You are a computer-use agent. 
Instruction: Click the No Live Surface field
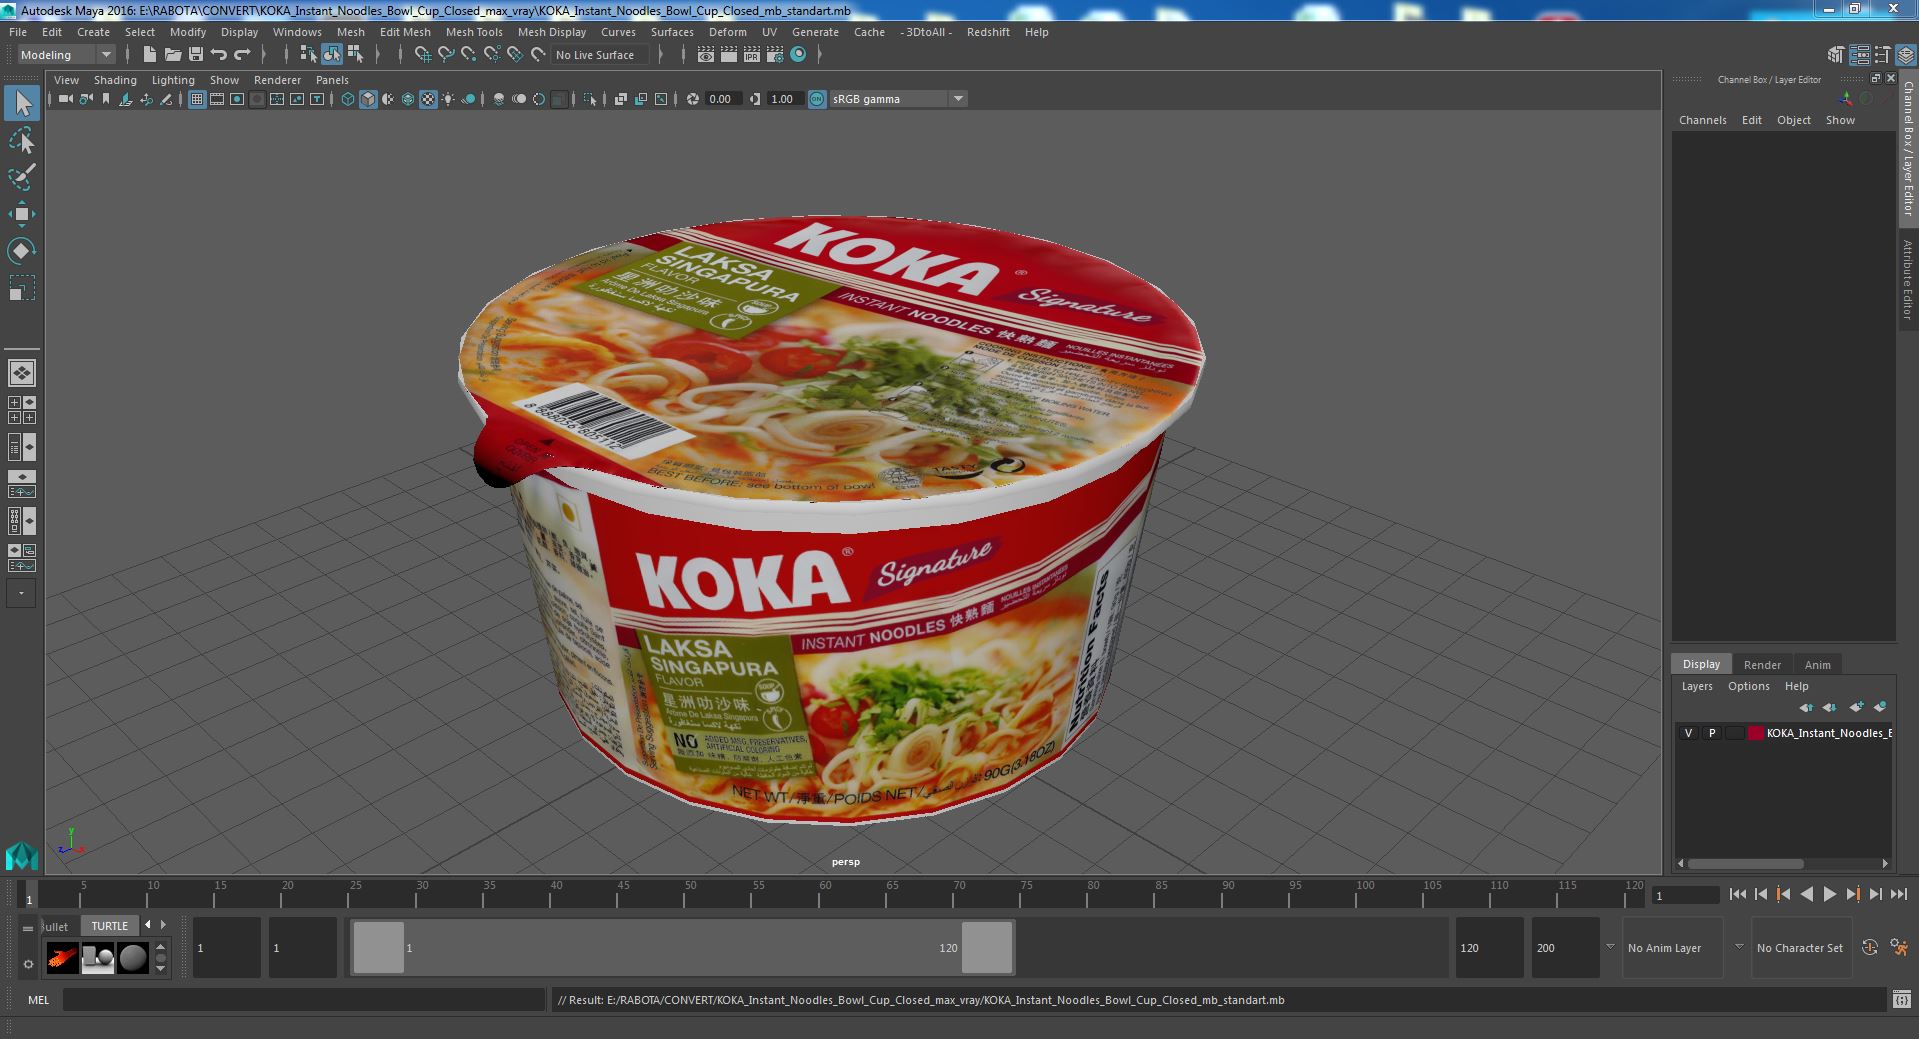click(600, 55)
